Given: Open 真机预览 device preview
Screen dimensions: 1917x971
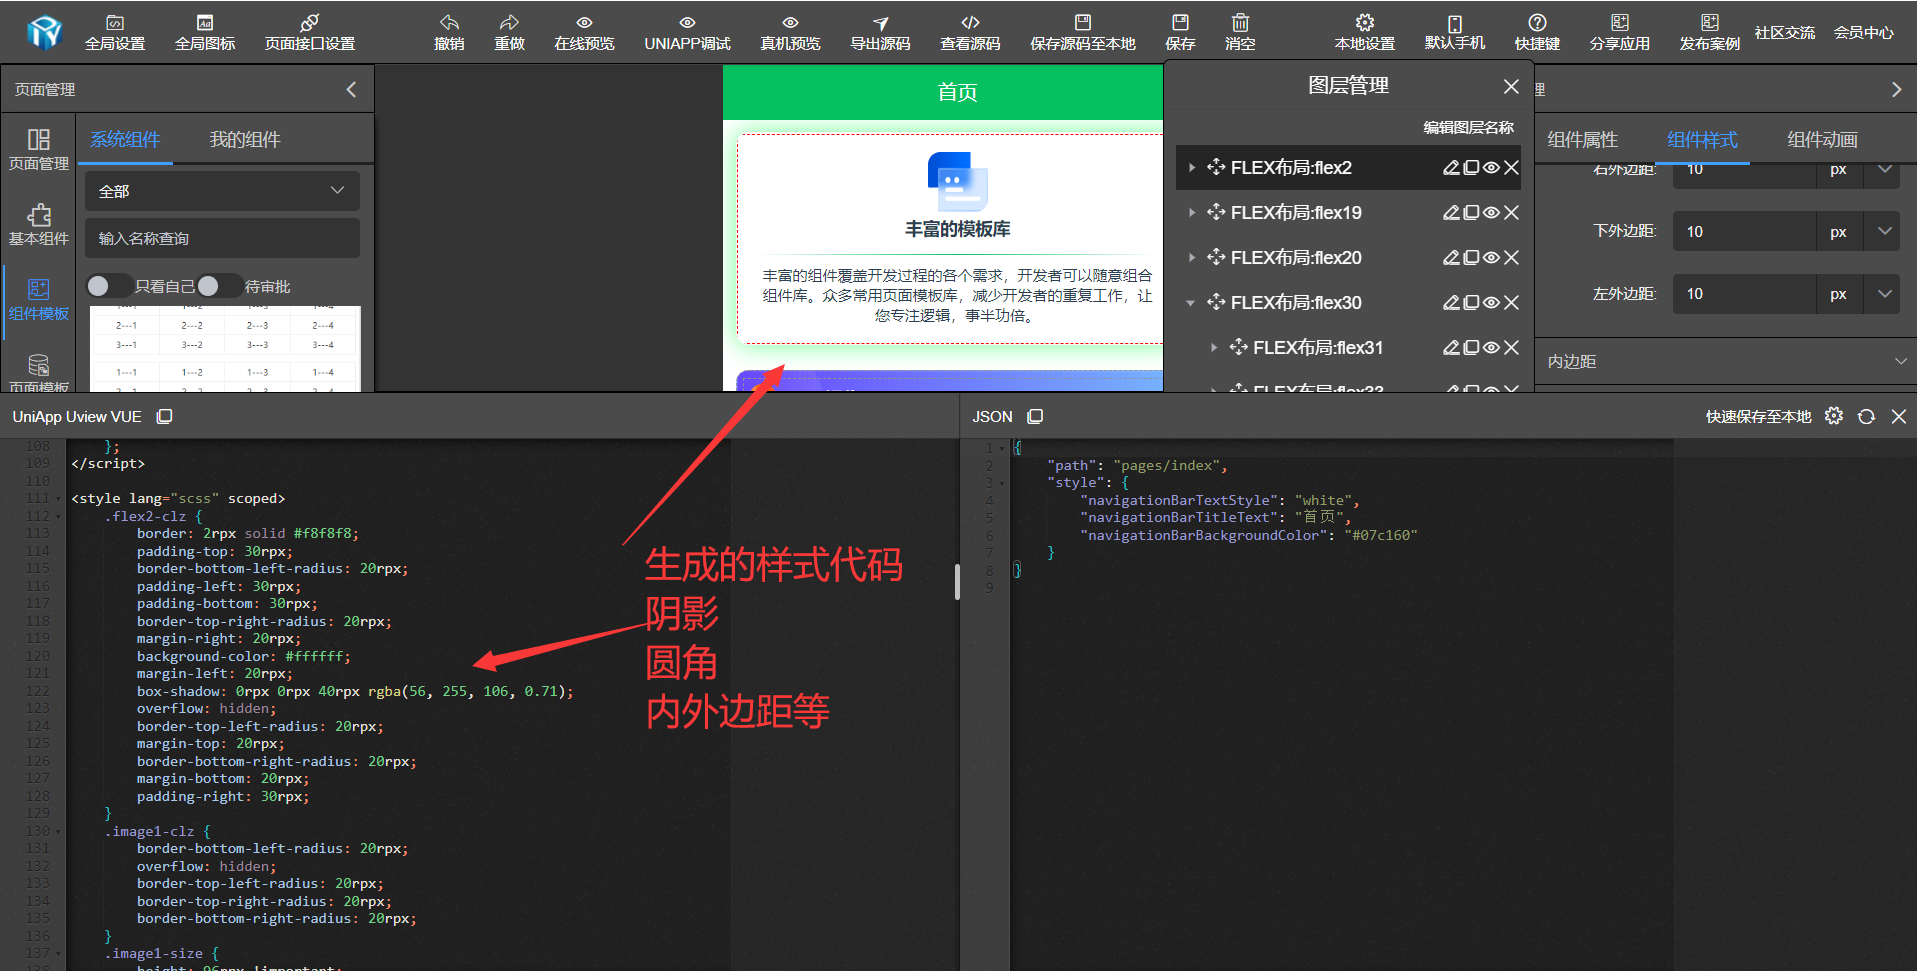Looking at the screenshot, I should [790, 33].
